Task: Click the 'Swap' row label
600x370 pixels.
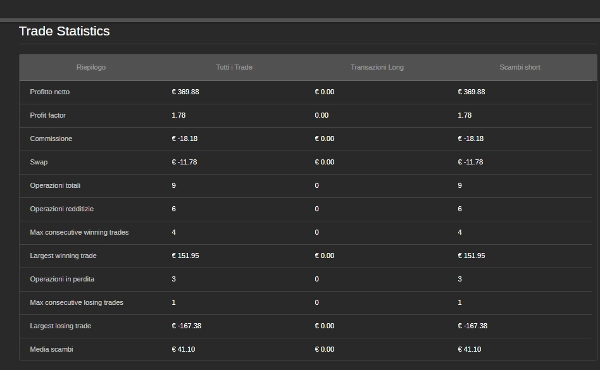Action: point(39,162)
